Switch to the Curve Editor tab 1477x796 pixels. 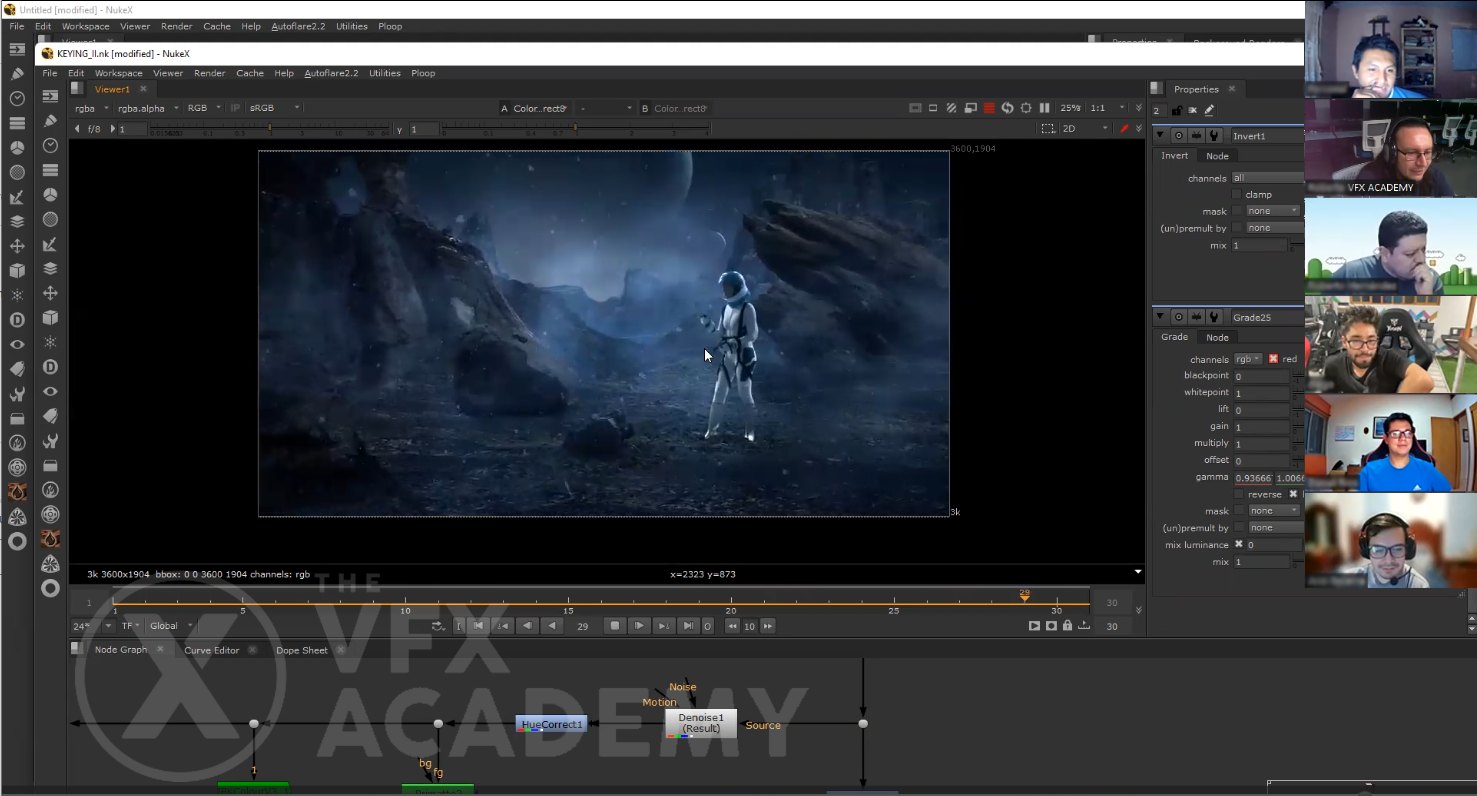click(212, 650)
